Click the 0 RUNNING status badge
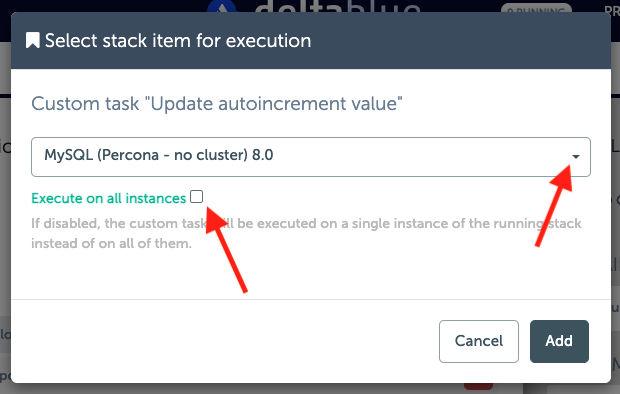This screenshot has height=394, width=620. click(x=536, y=8)
